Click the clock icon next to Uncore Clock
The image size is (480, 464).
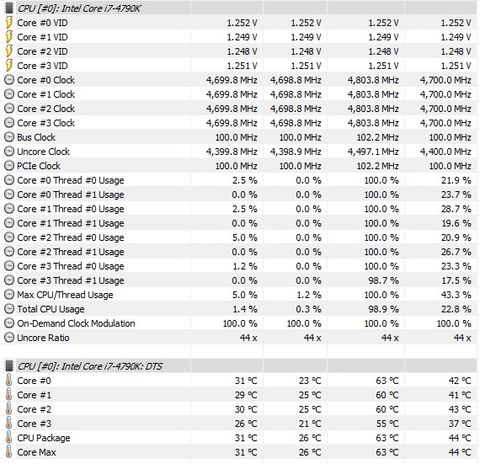[x=9, y=152]
